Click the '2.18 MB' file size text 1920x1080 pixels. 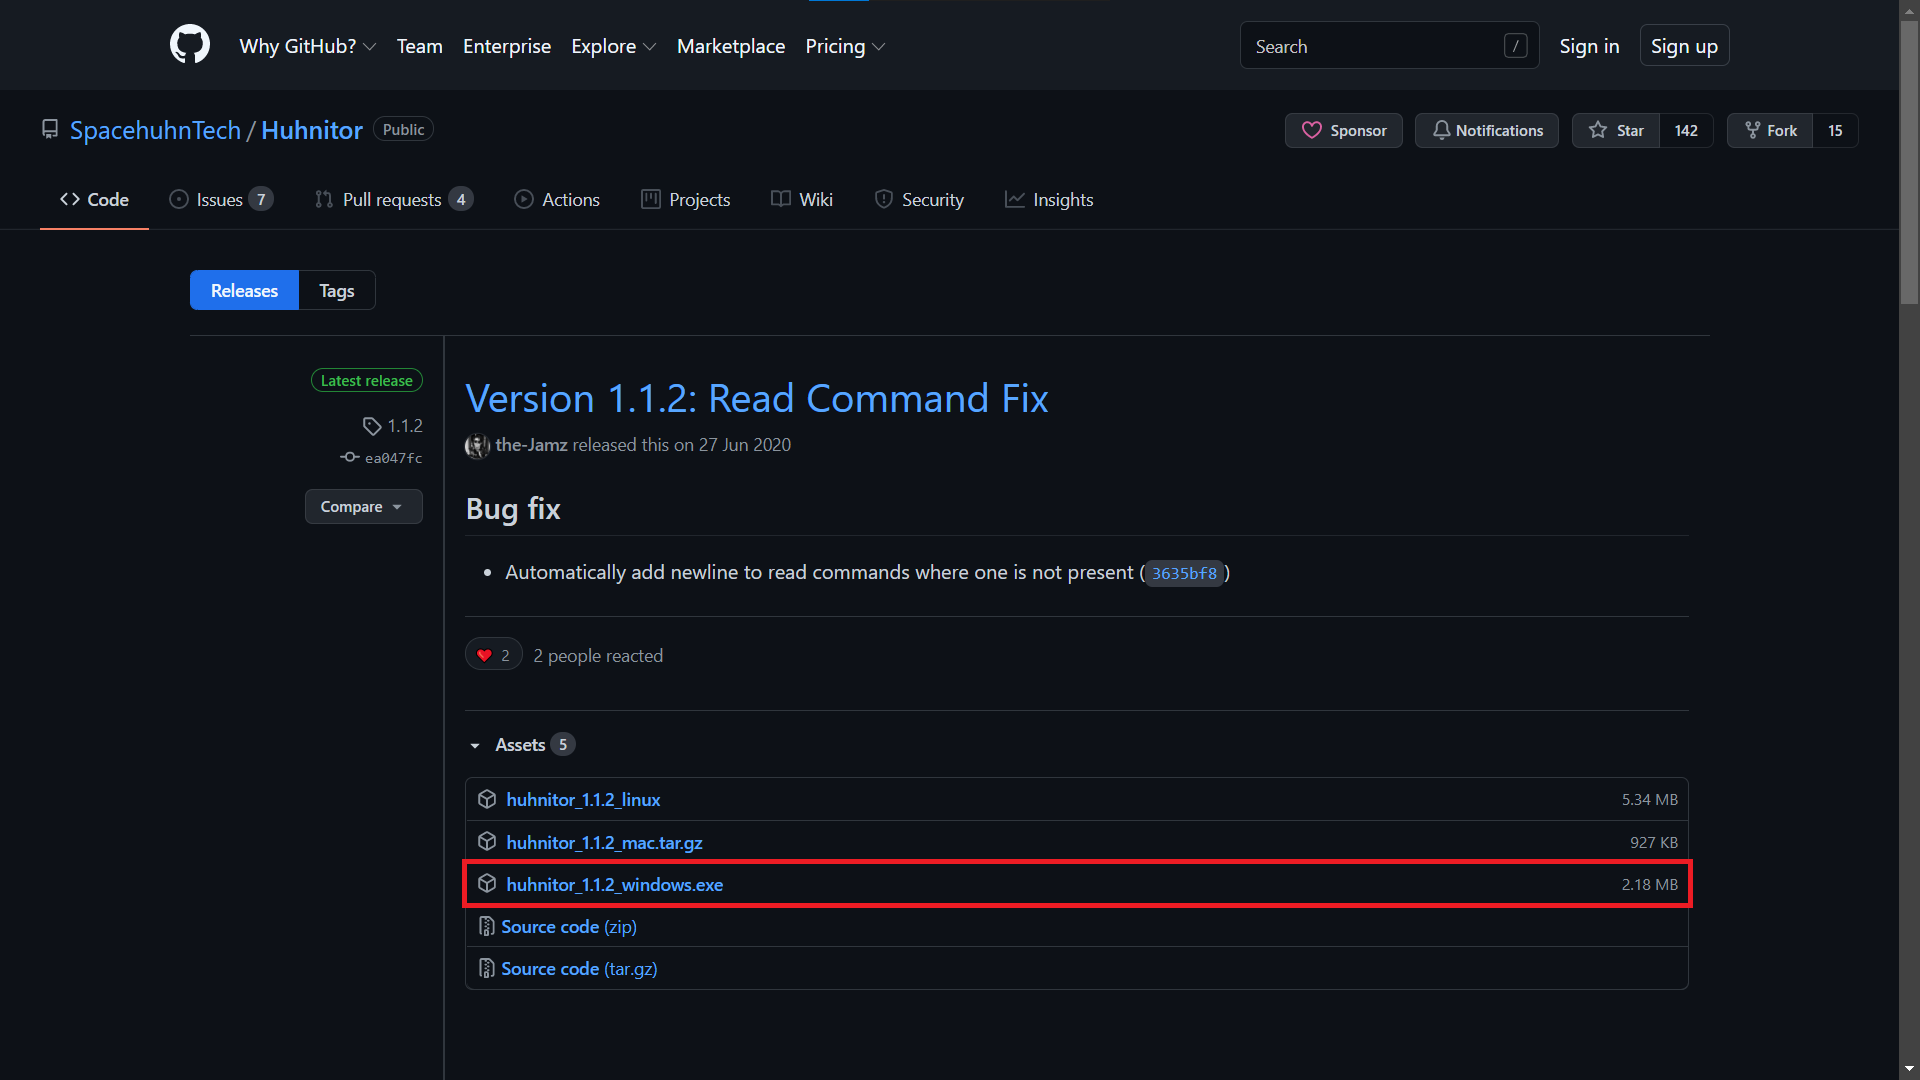point(1650,884)
